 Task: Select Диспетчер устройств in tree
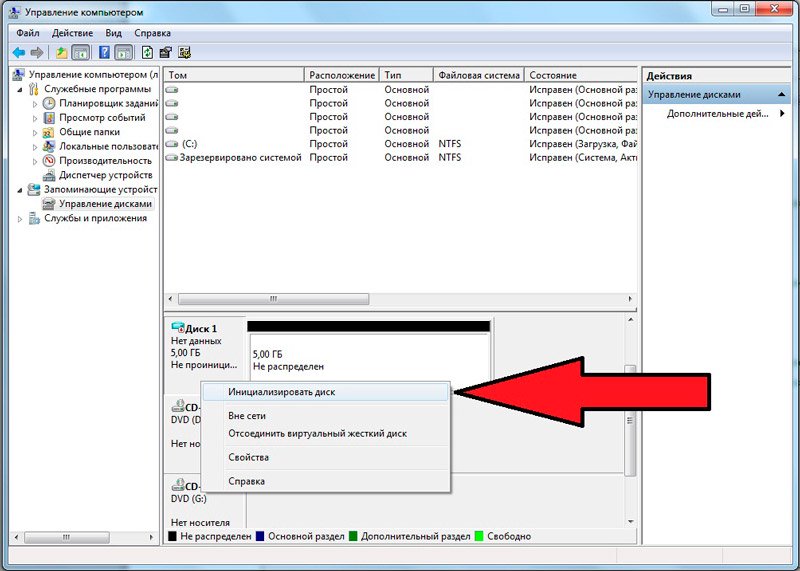105,175
